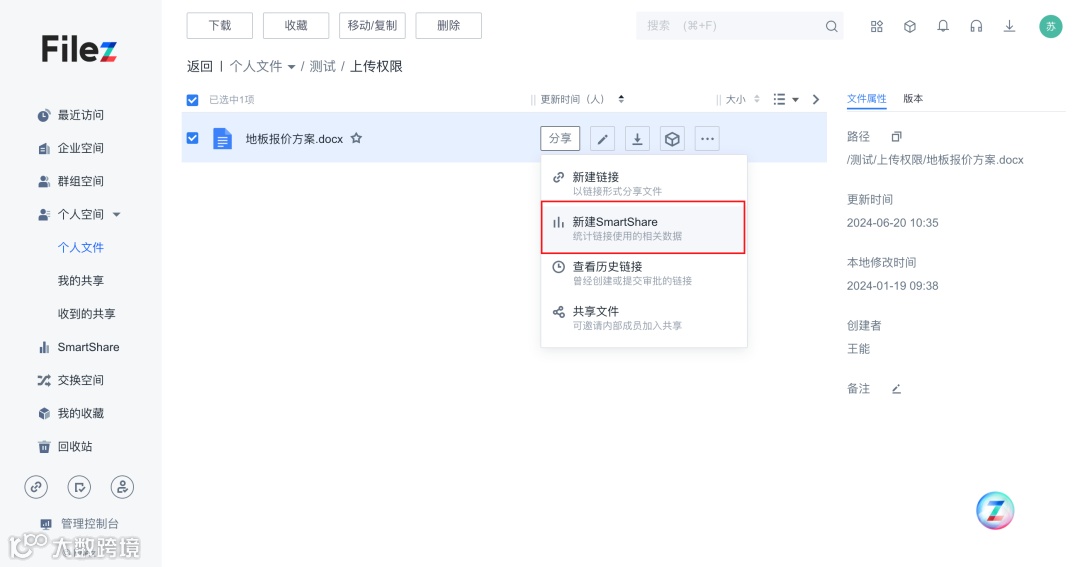Click the link icon button in the sidebar's bottom row
Screen dimensions: 1080x567
tap(36, 487)
